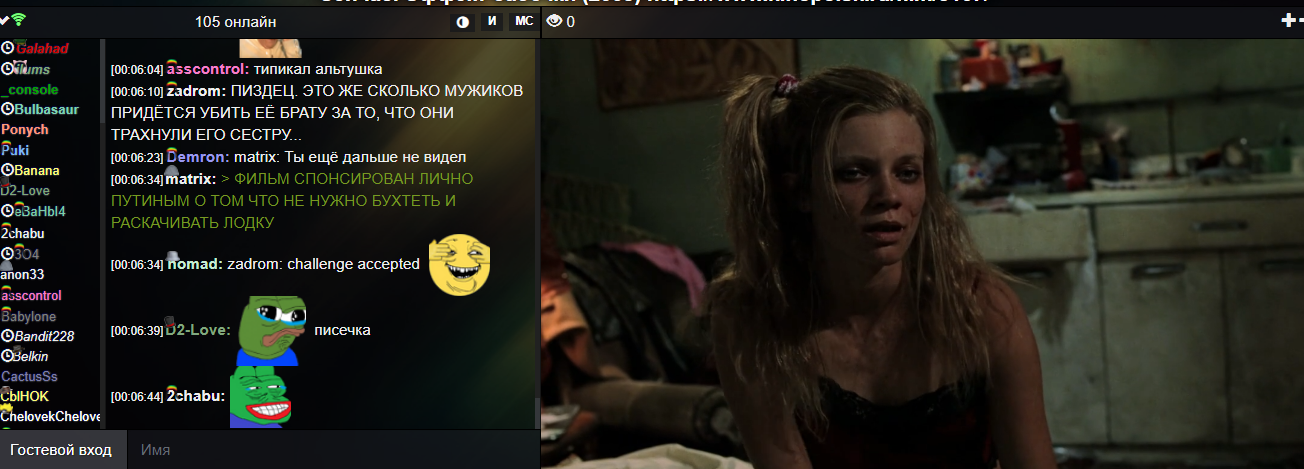Click the video player showing the blonde woman
Viewport: 1304px width, 469px height.
point(922,254)
